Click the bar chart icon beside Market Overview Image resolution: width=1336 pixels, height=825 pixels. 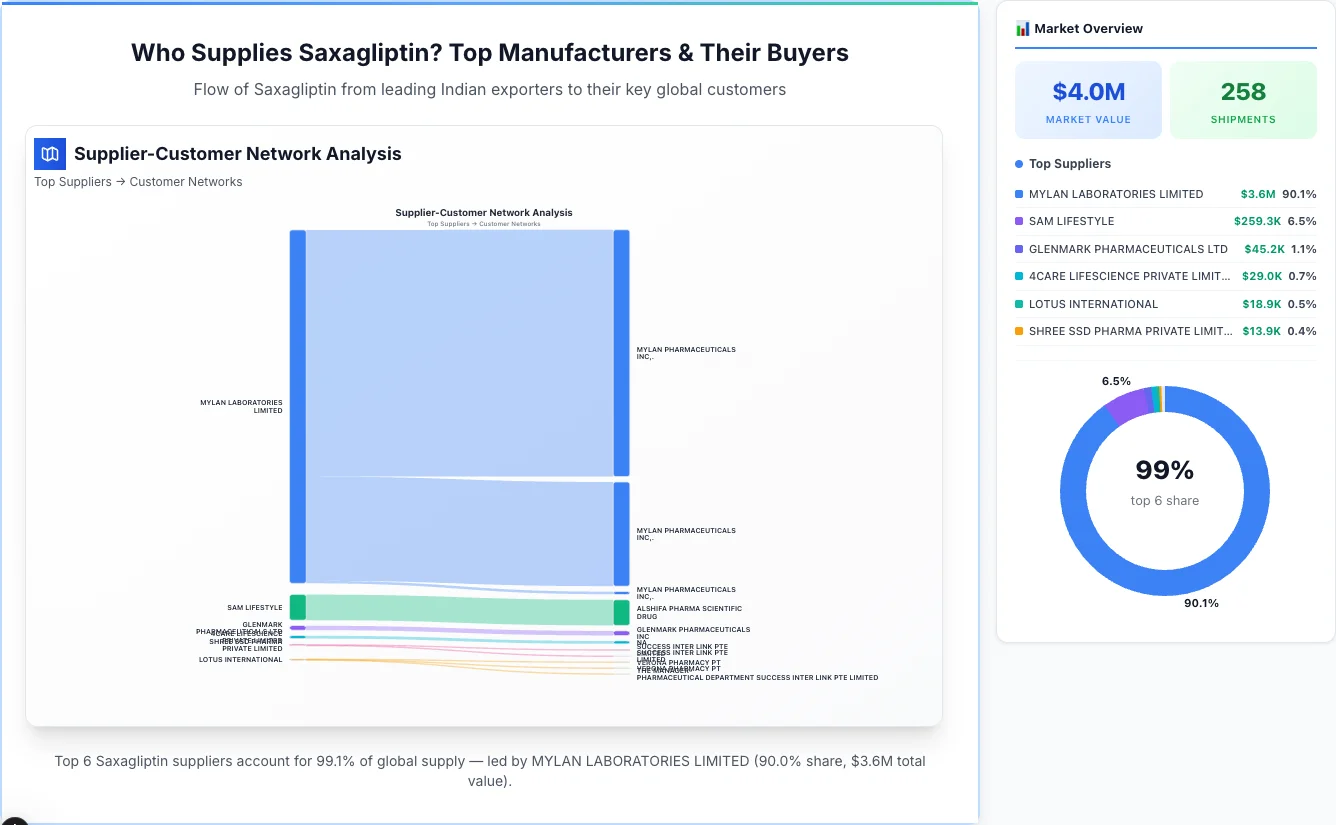tap(1022, 28)
